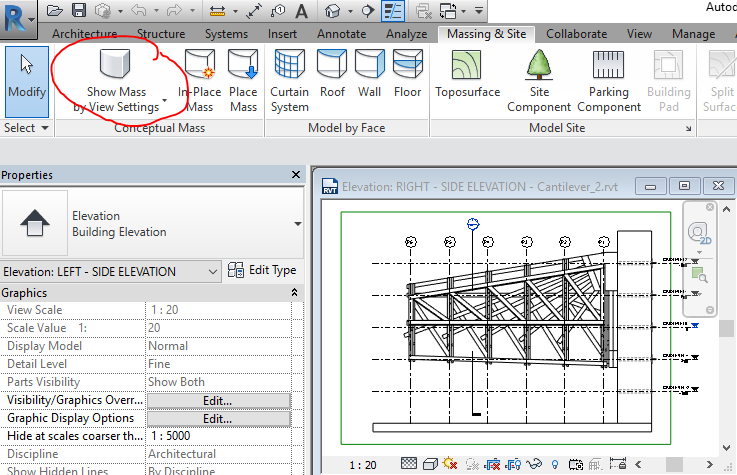Select the Site Component tree tool
Viewport: 737px width, 475px height.
(539, 81)
